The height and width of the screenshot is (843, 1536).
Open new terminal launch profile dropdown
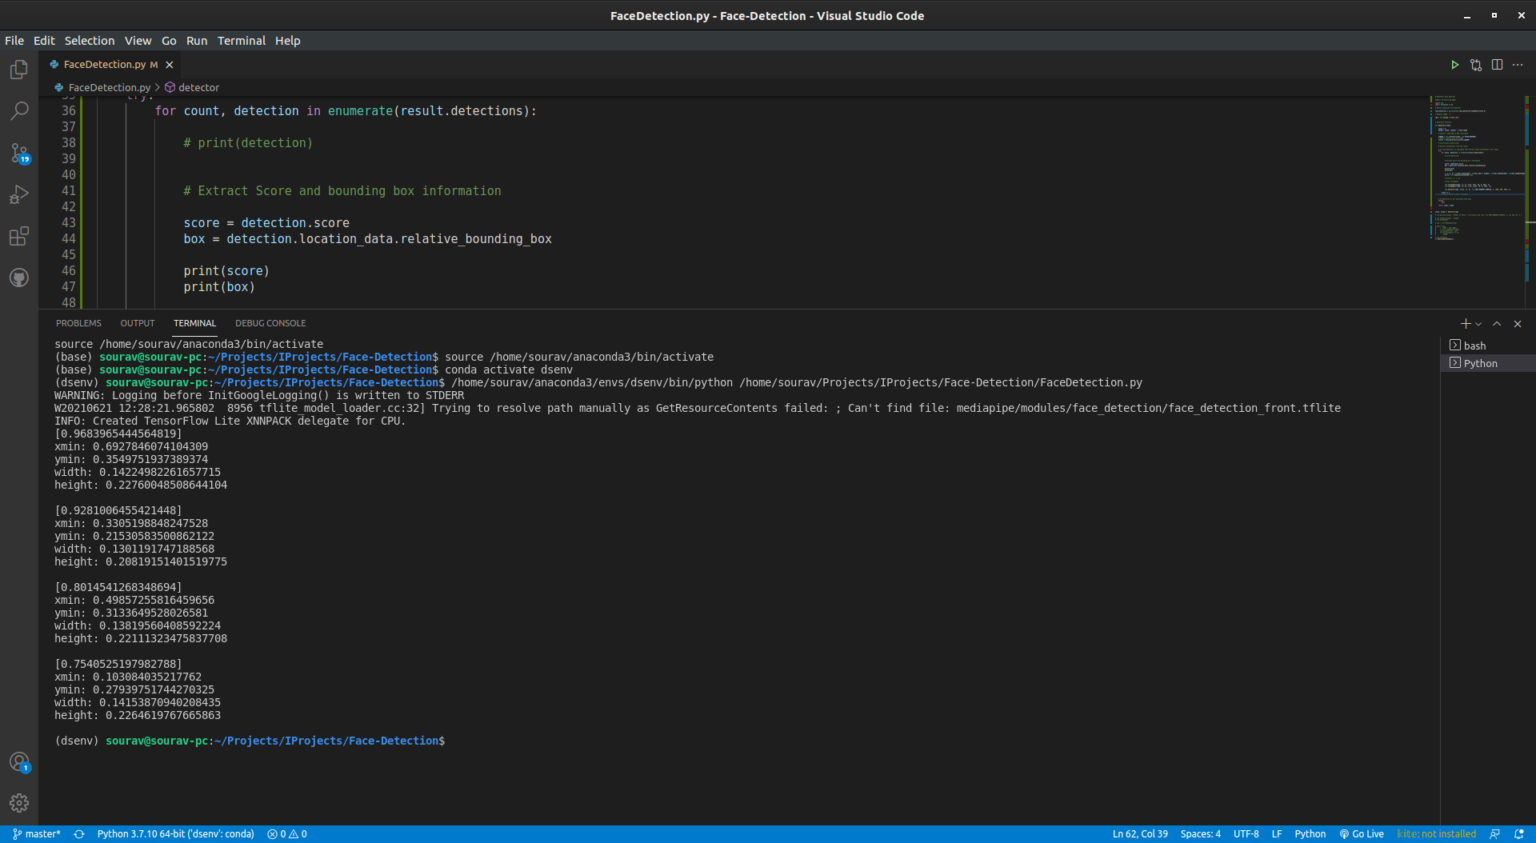pyautogui.click(x=1479, y=324)
